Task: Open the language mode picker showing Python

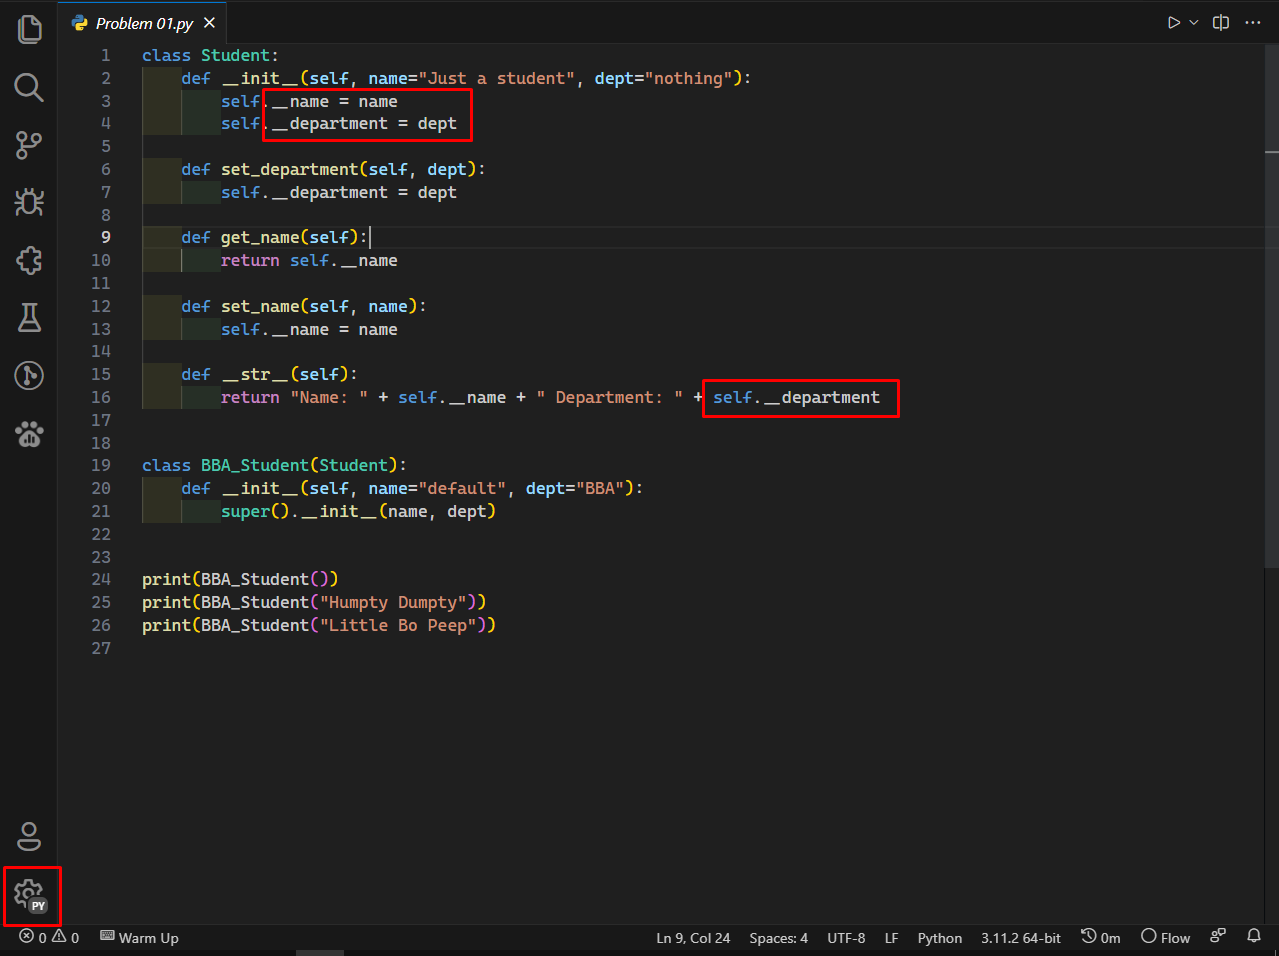Action: coord(939,937)
